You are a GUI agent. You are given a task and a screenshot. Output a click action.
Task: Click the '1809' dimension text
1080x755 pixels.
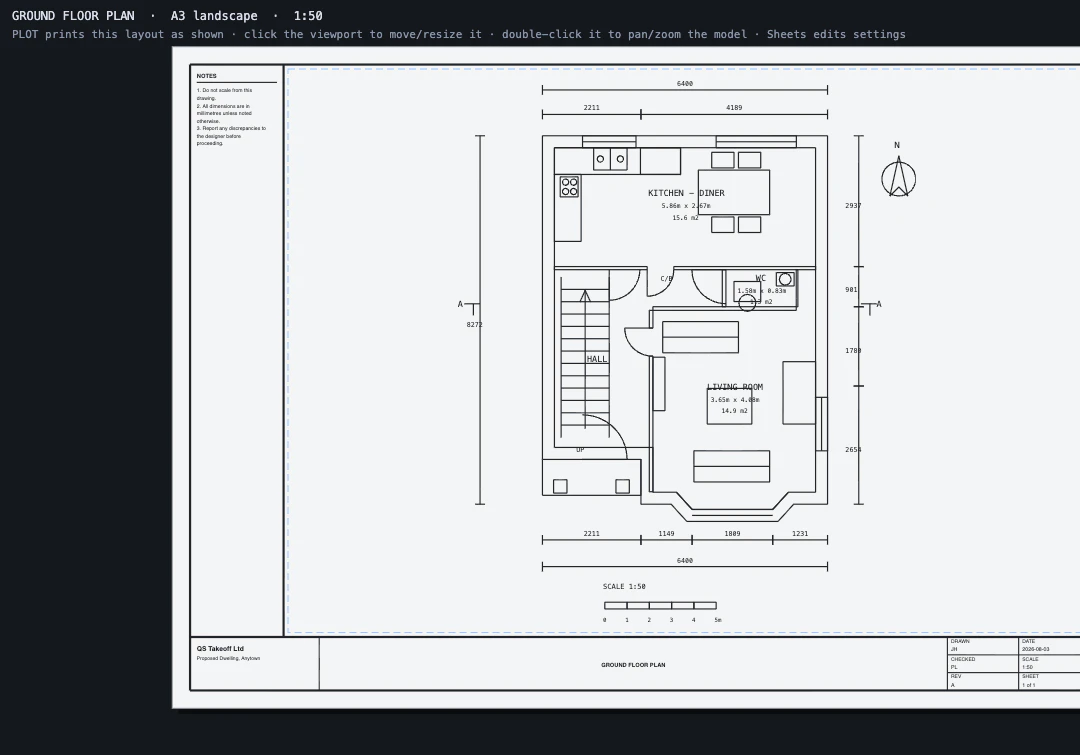pyautogui.click(x=732, y=533)
